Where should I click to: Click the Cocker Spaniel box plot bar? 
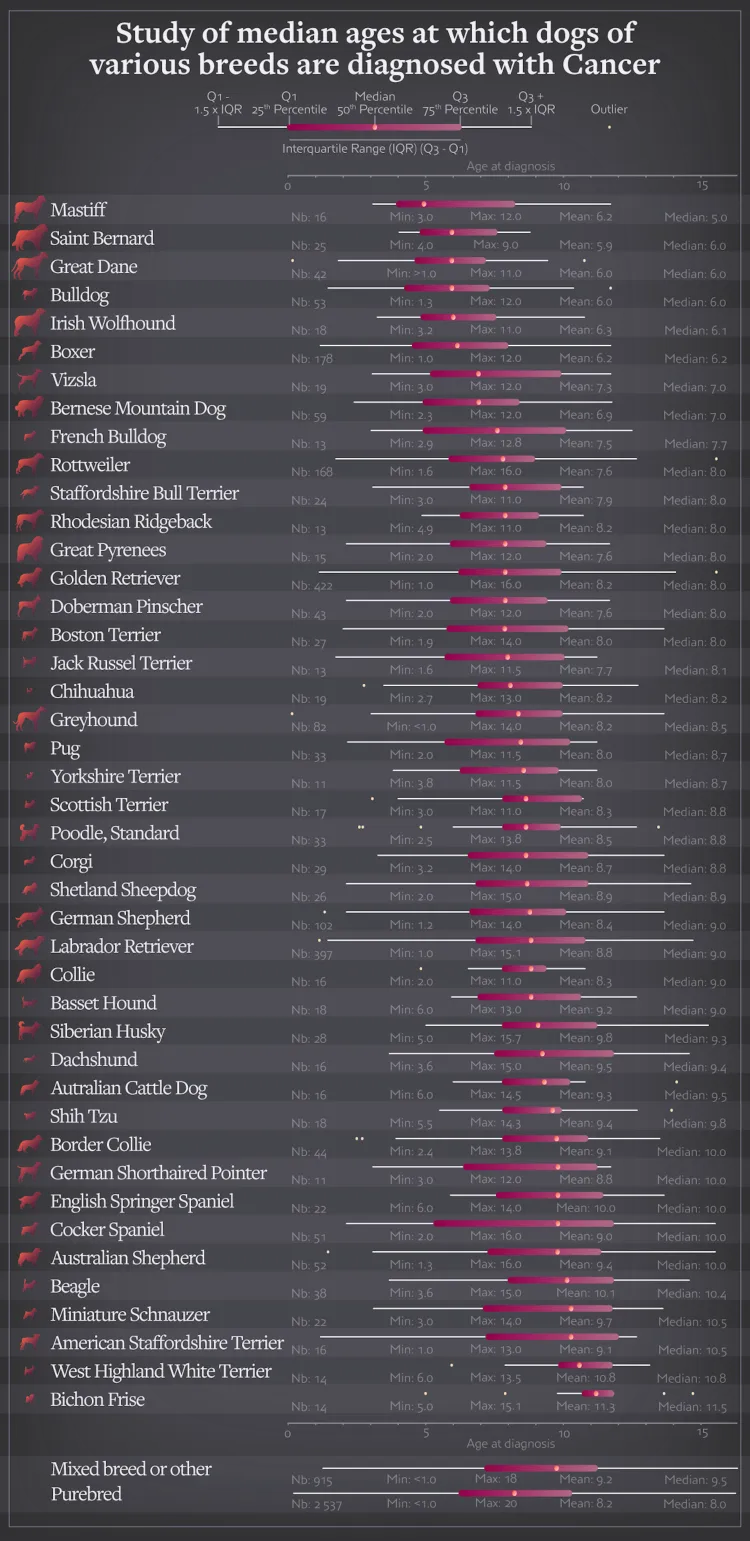[x=523, y=1223]
